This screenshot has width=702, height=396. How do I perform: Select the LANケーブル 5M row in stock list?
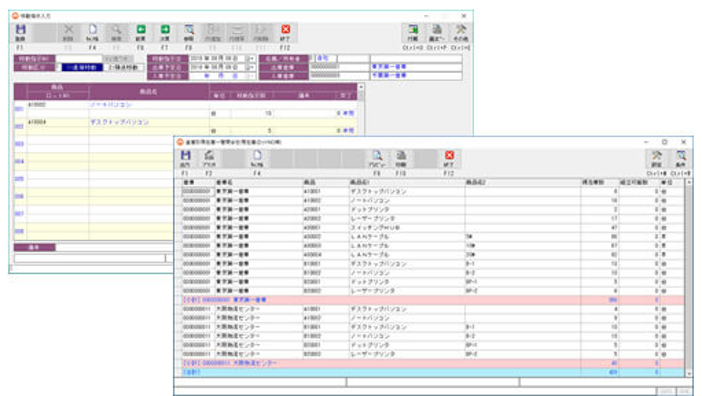click(x=432, y=236)
